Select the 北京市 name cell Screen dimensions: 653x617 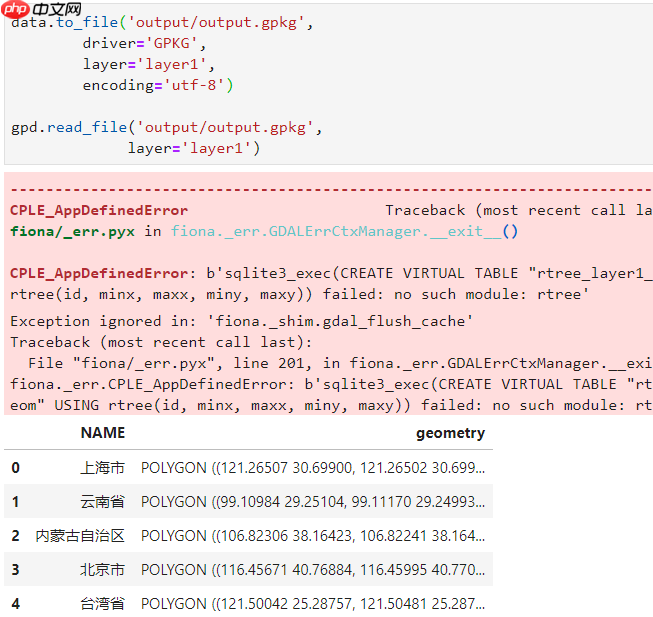(102, 570)
